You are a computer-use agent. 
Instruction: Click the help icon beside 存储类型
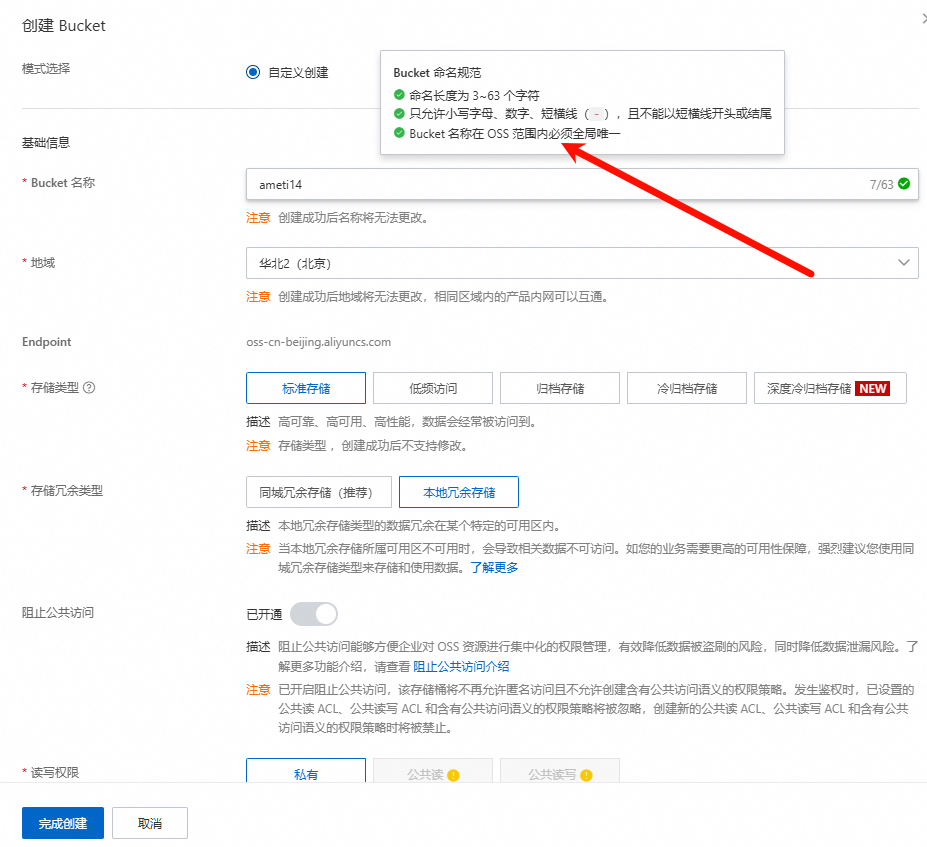[x=90, y=388]
